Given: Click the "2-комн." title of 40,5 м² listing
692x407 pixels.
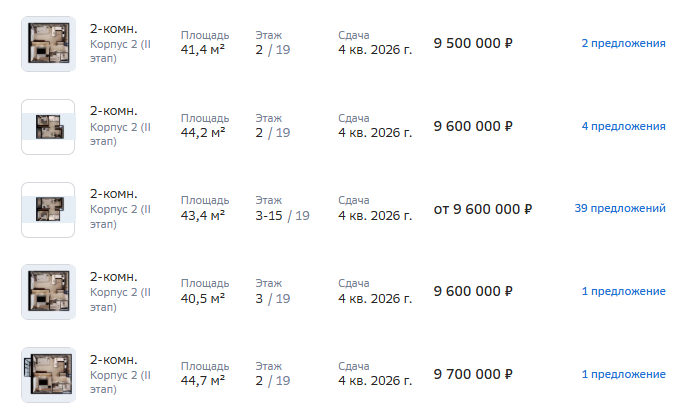Looking at the screenshot, I should click(113, 276).
